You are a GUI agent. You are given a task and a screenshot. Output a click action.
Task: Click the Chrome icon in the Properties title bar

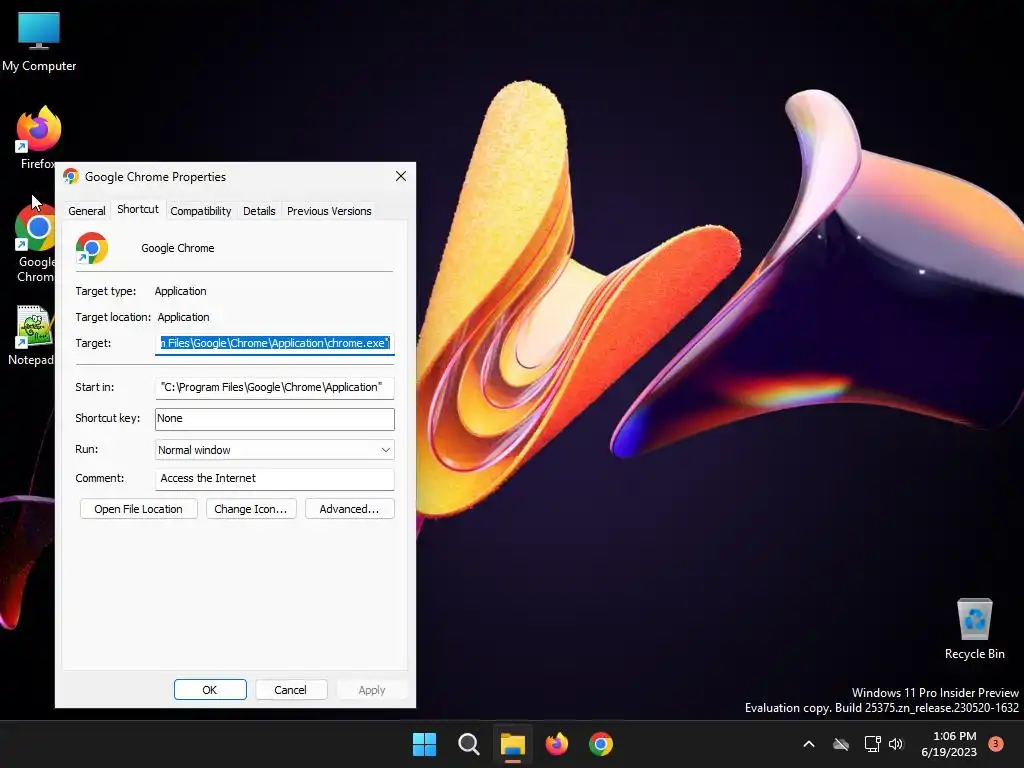point(71,176)
